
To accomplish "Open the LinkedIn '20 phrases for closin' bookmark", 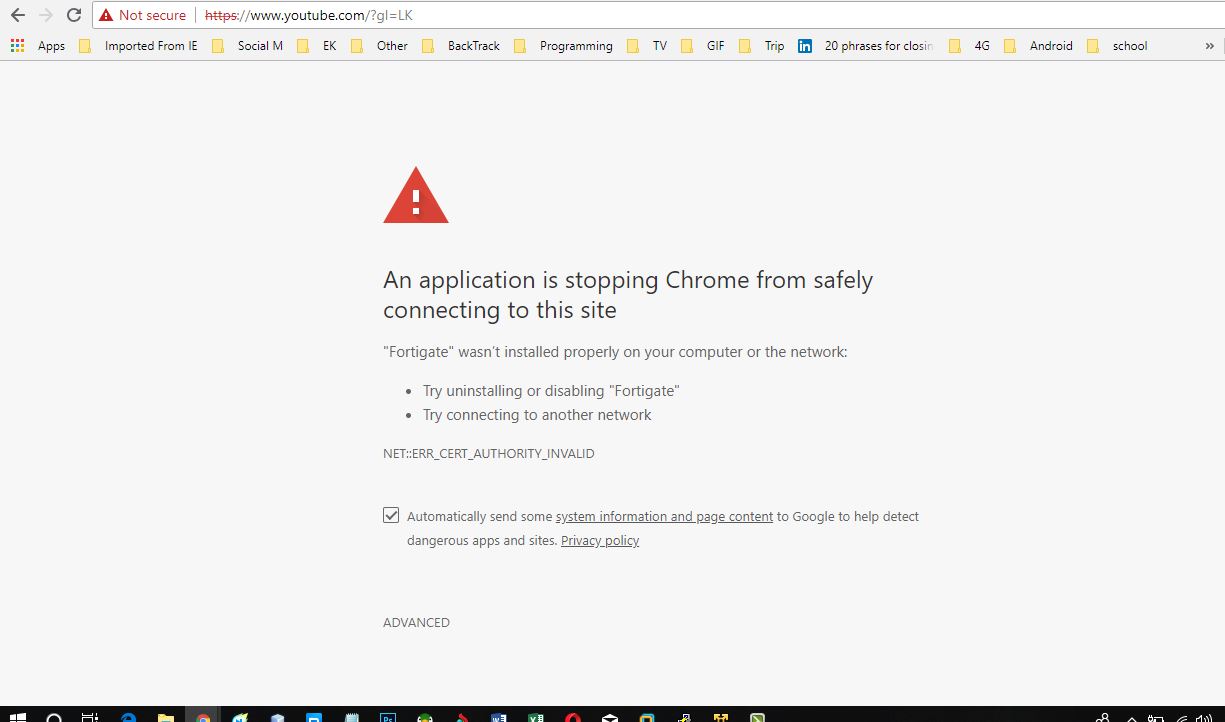I will coord(866,46).
